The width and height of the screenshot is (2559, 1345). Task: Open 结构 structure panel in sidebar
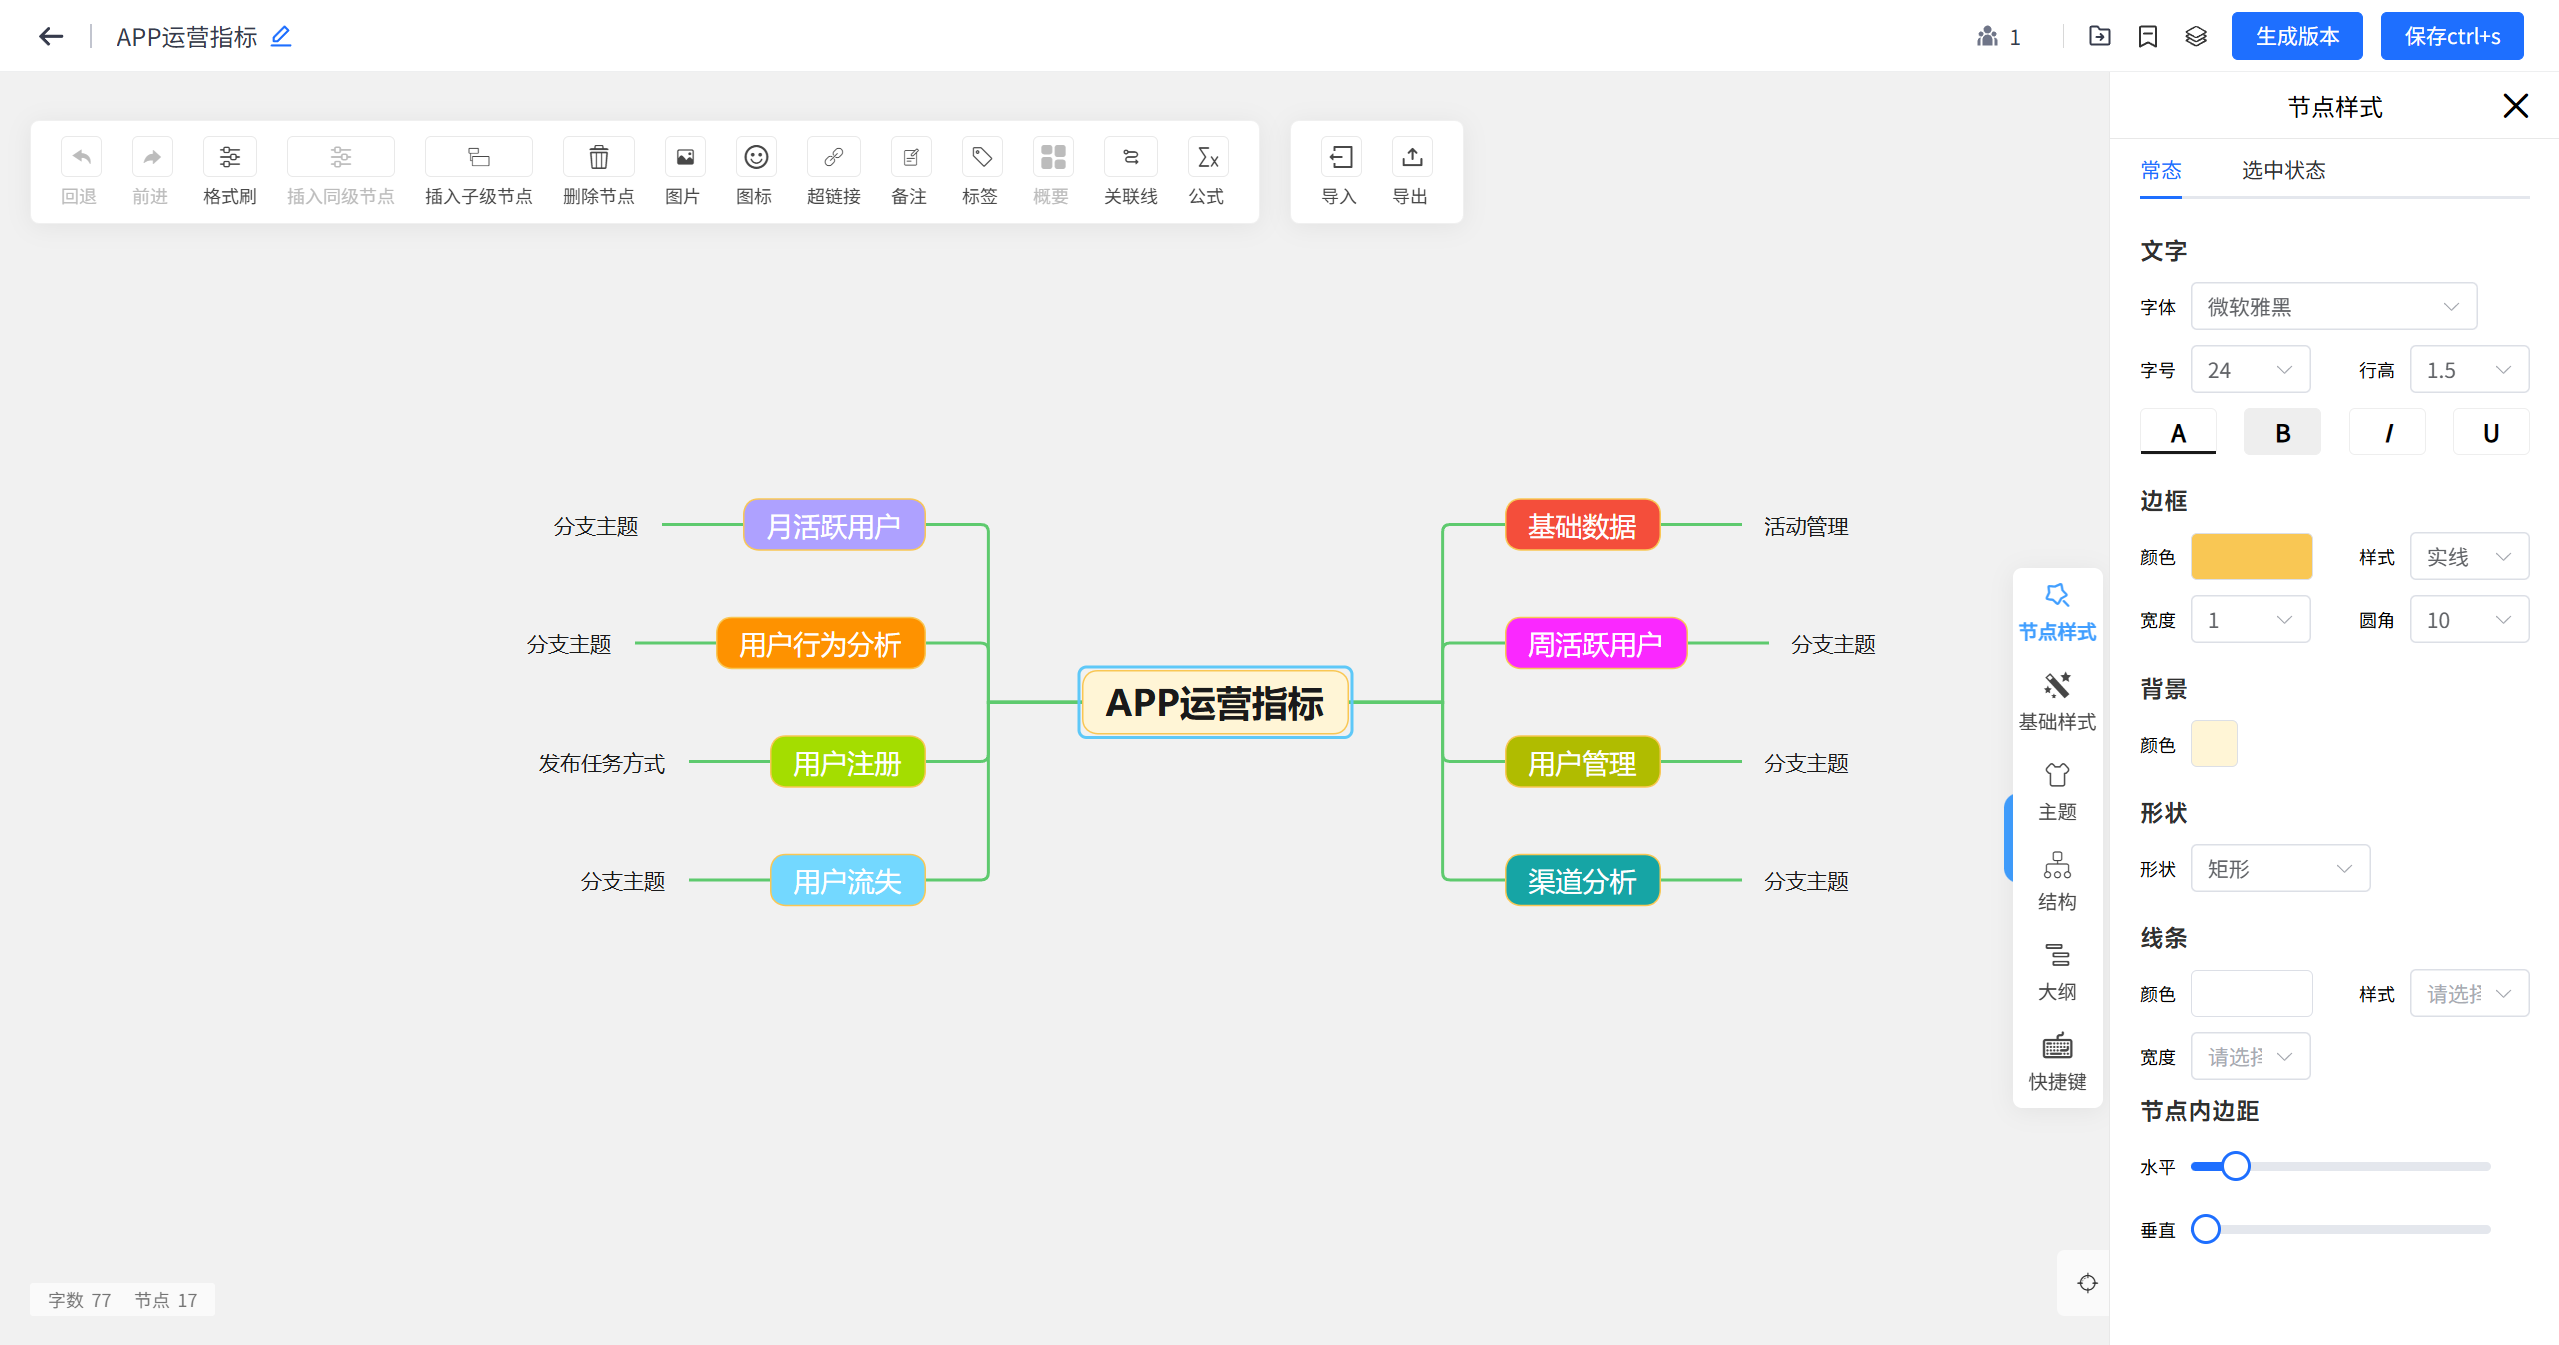coord(2056,880)
